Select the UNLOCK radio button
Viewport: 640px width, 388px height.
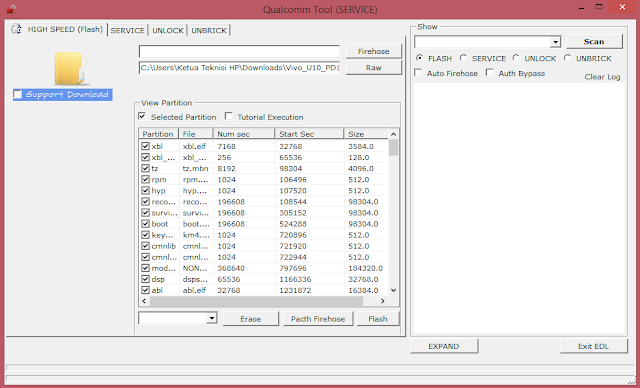516,58
